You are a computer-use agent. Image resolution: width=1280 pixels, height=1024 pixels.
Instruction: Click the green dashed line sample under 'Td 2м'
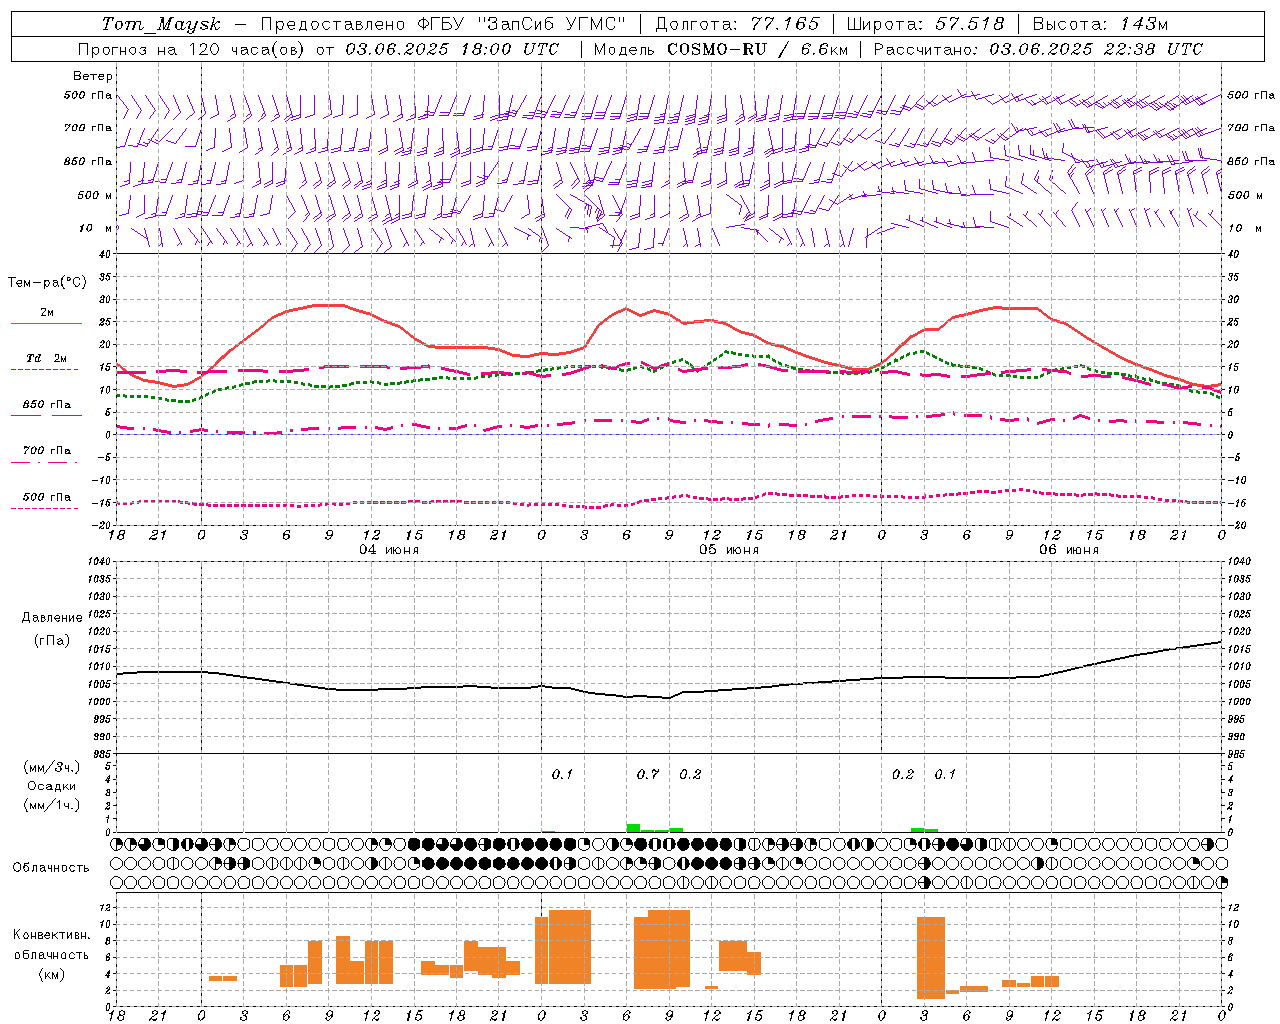point(45,369)
